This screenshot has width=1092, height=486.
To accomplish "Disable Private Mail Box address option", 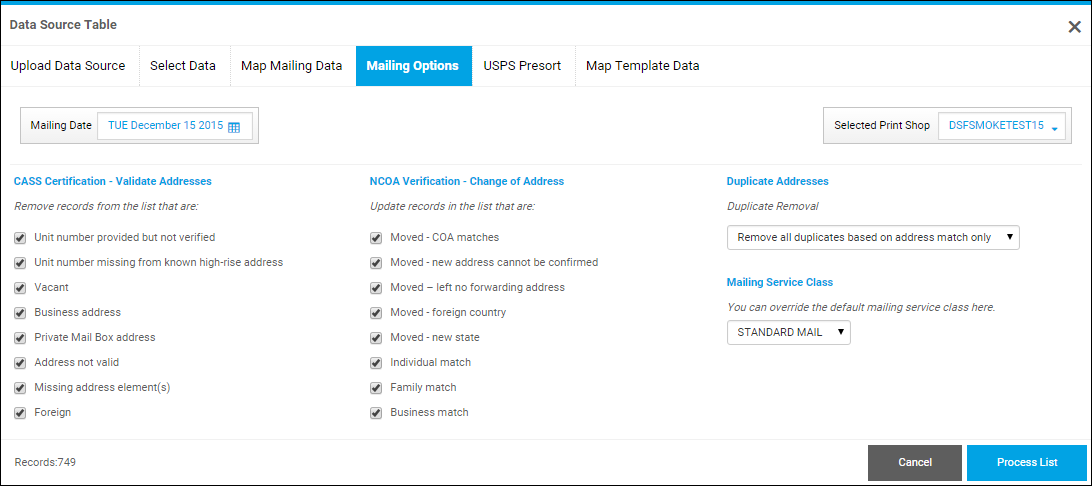I will pos(20,338).
